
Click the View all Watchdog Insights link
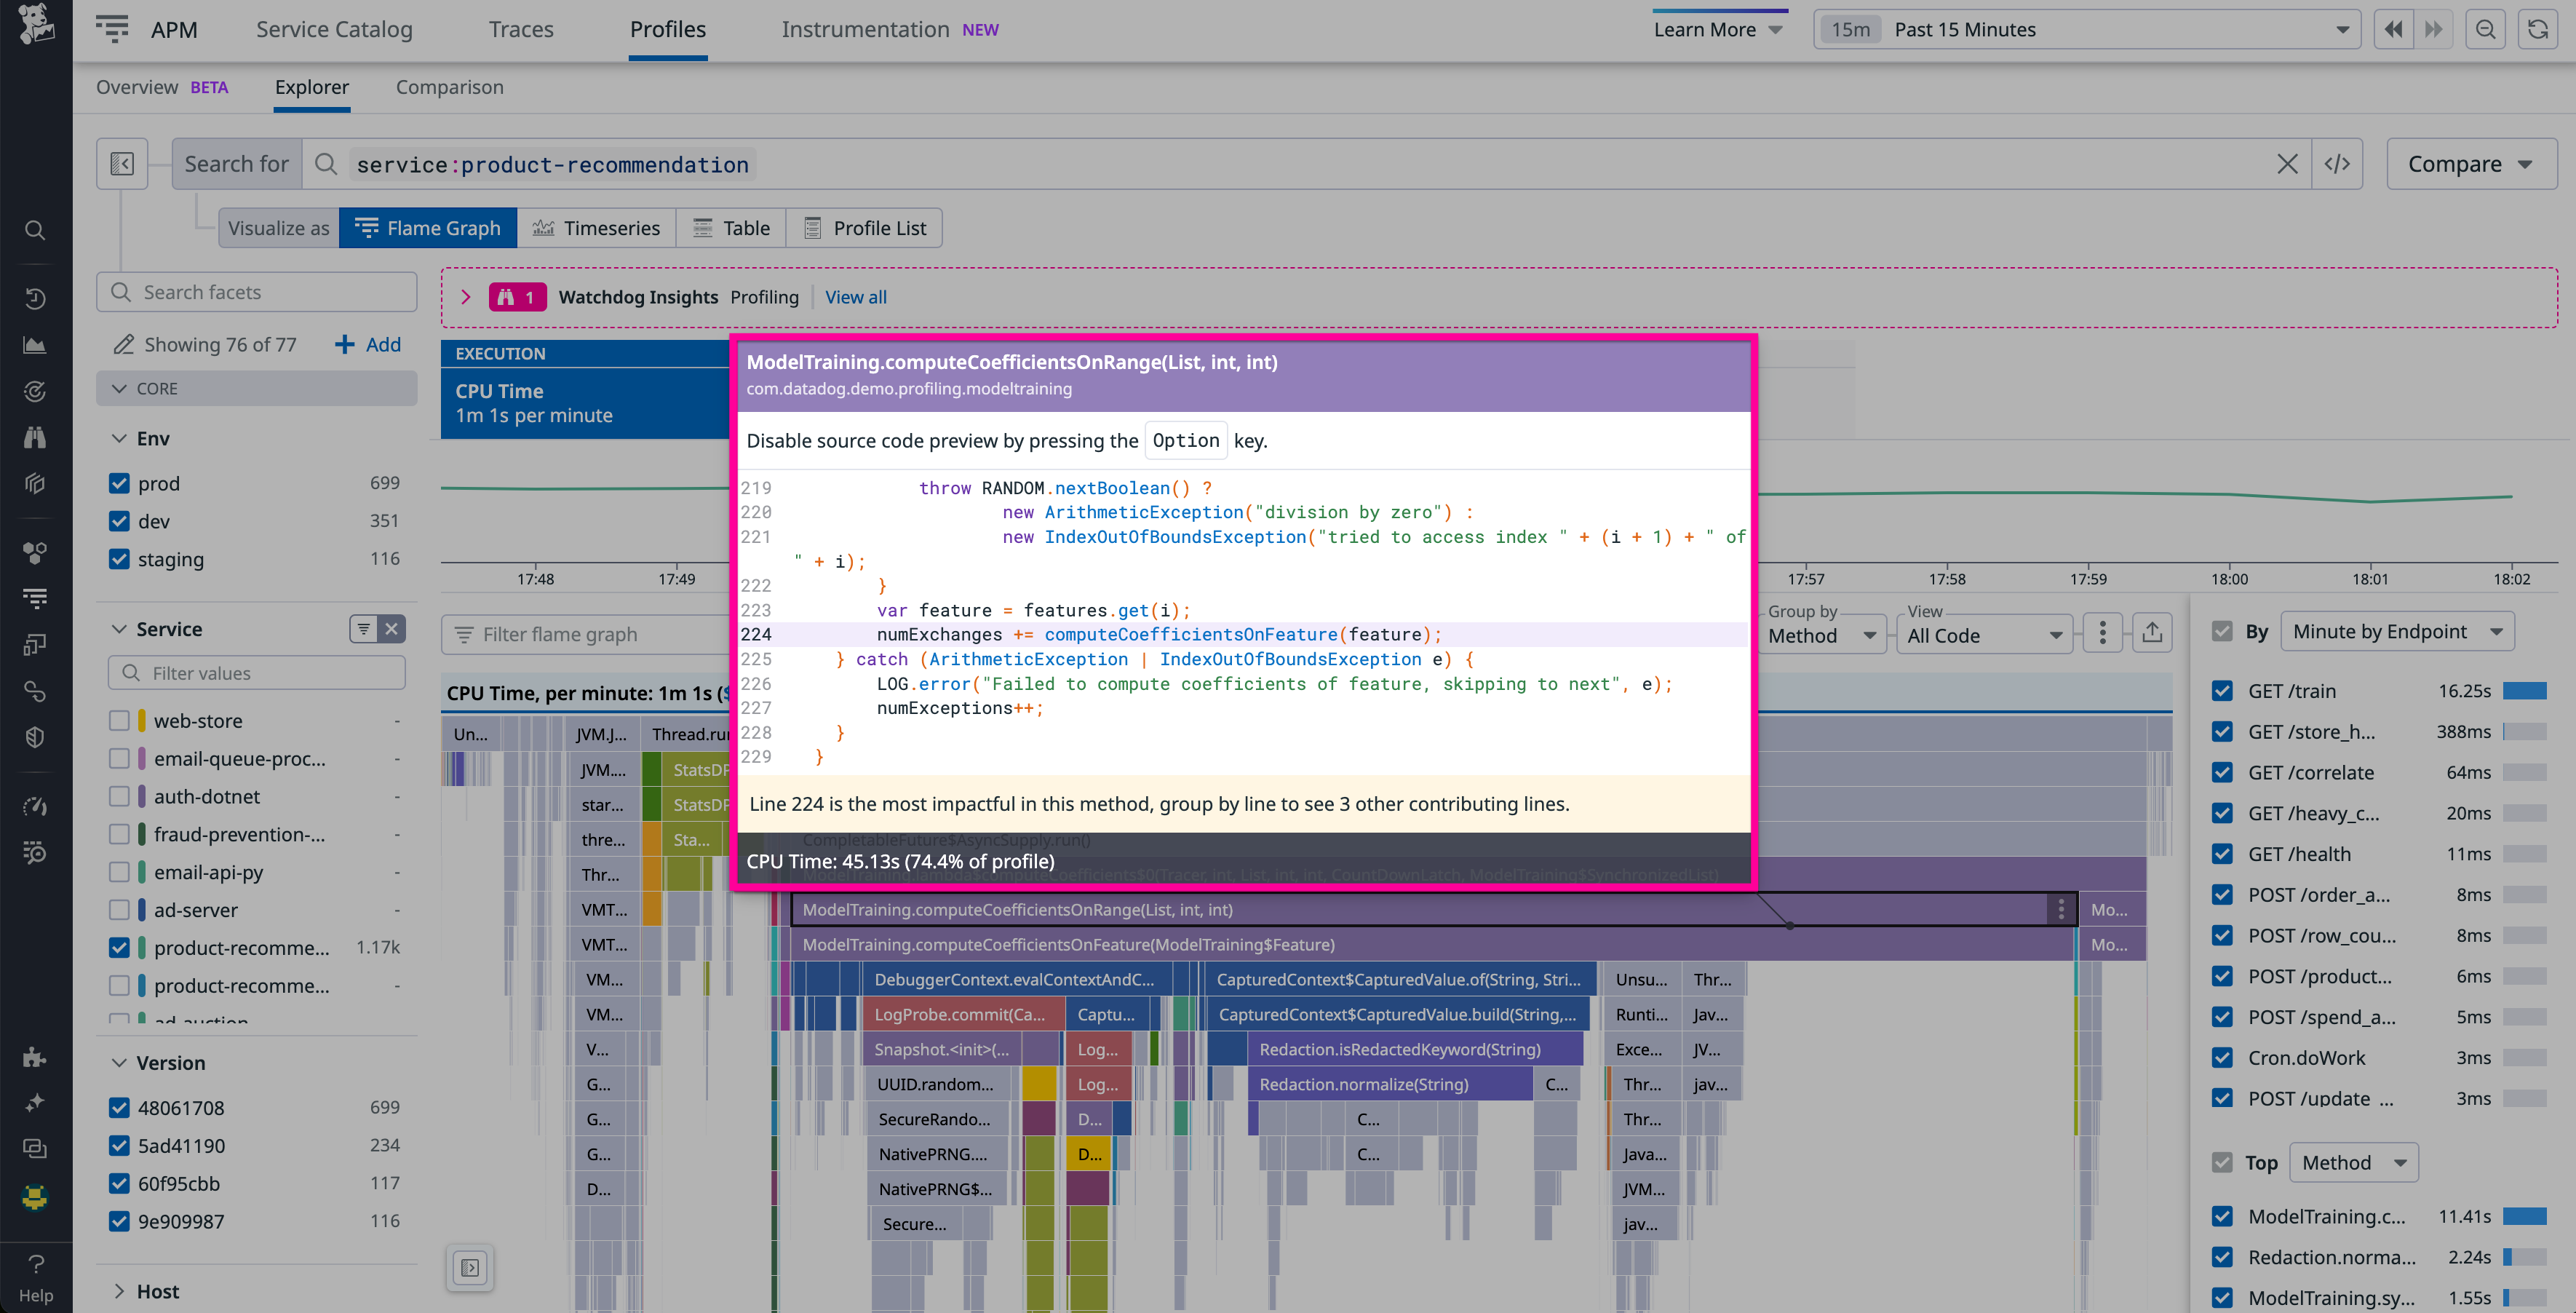(x=856, y=297)
